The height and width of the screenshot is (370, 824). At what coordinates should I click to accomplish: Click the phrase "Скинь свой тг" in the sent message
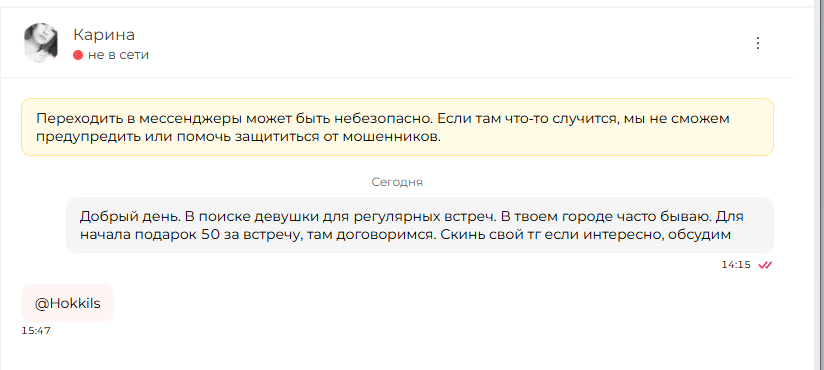pos(490,234)
